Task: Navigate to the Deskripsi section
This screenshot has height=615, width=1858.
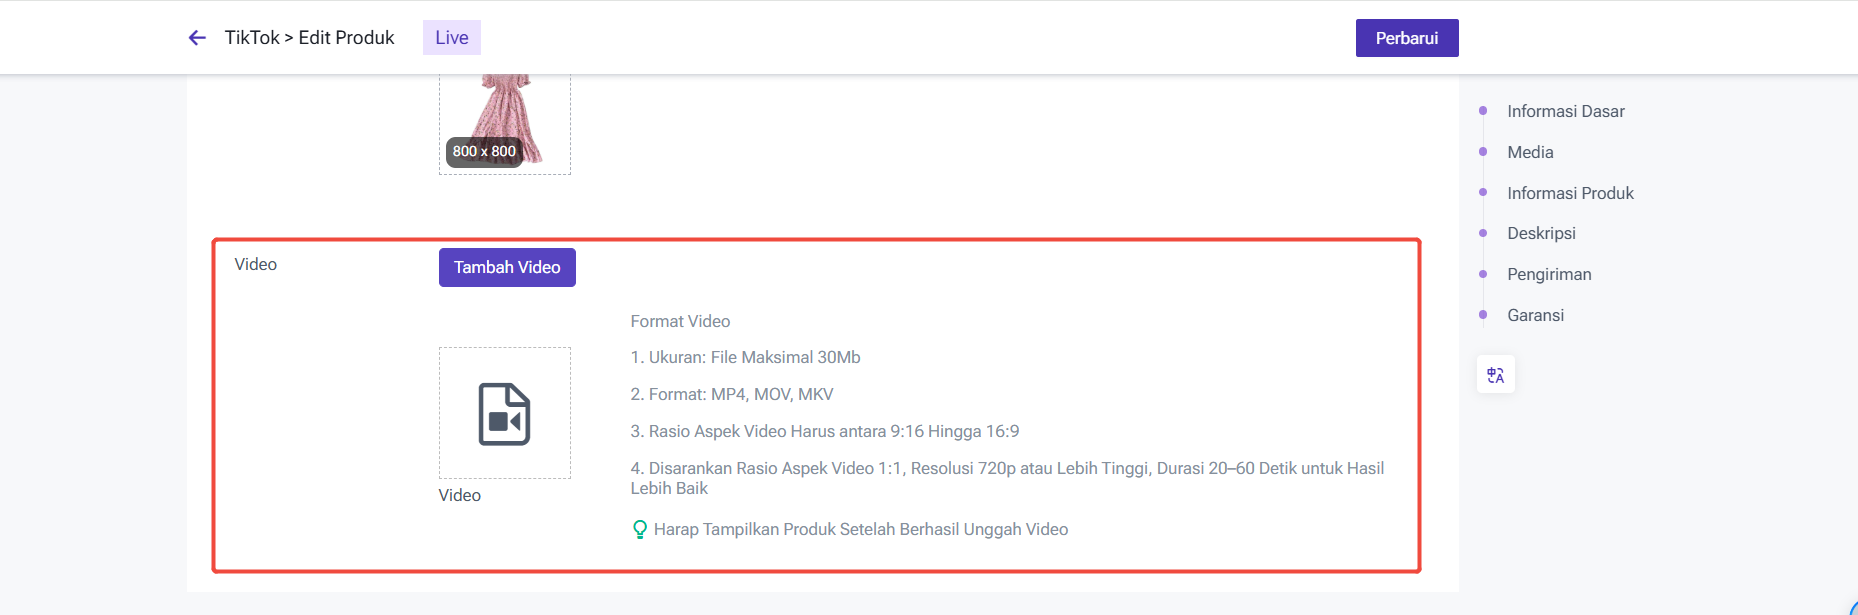Action: click(x=1541, y=233)
